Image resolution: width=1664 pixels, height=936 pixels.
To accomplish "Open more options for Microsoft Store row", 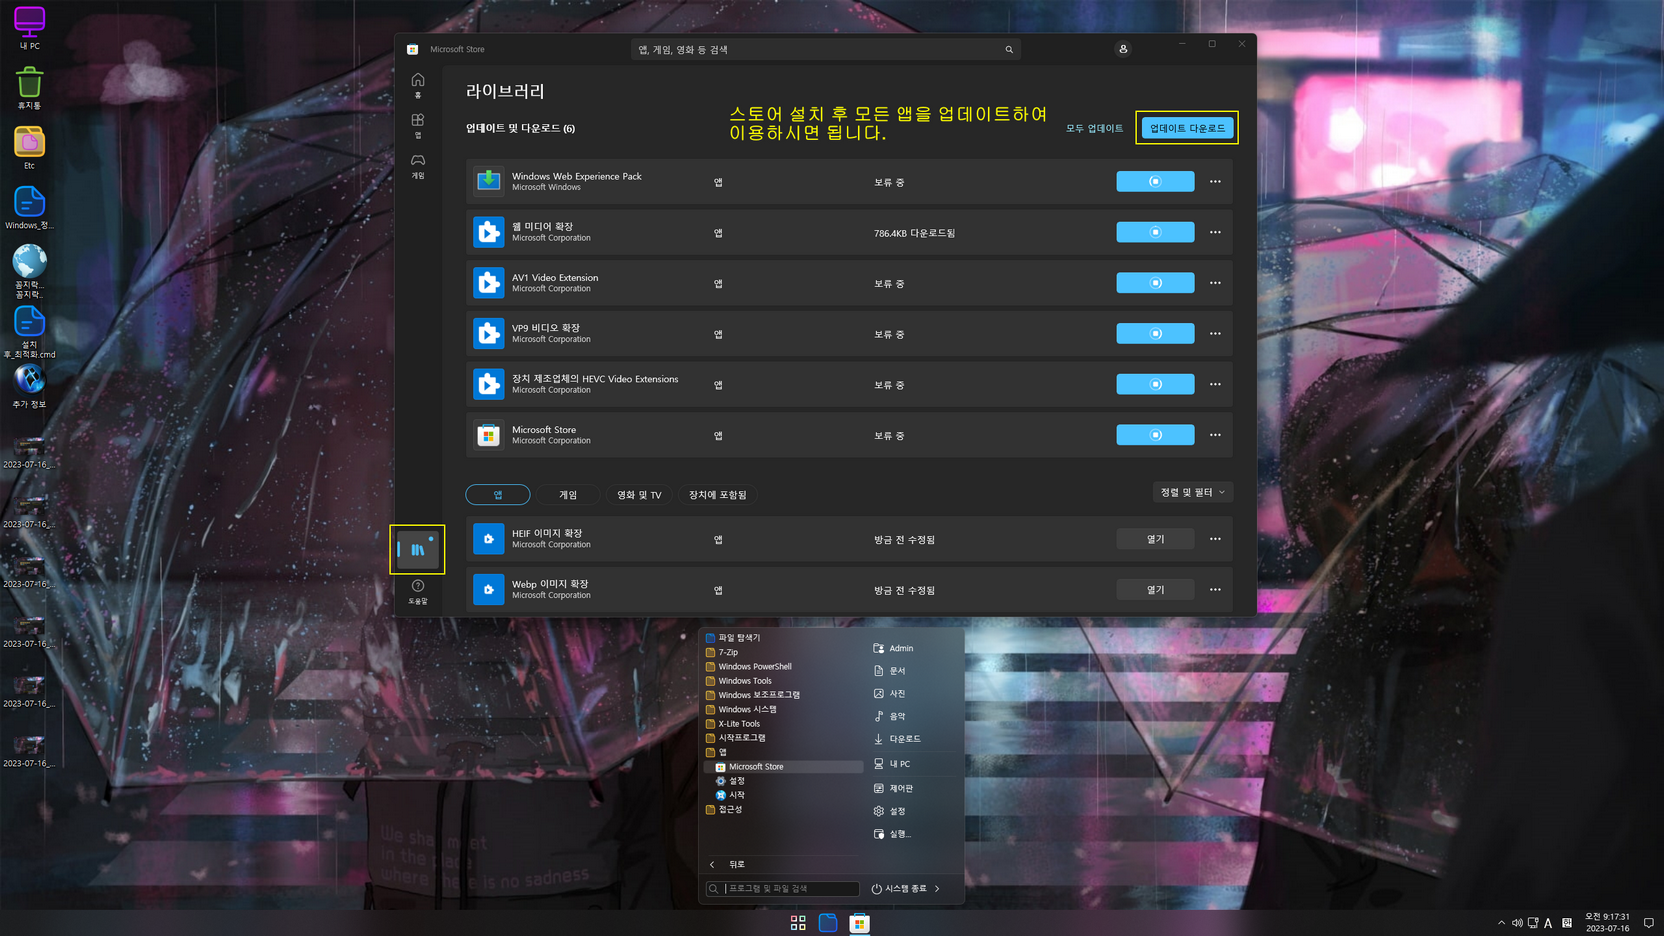I will point(1215,435).
